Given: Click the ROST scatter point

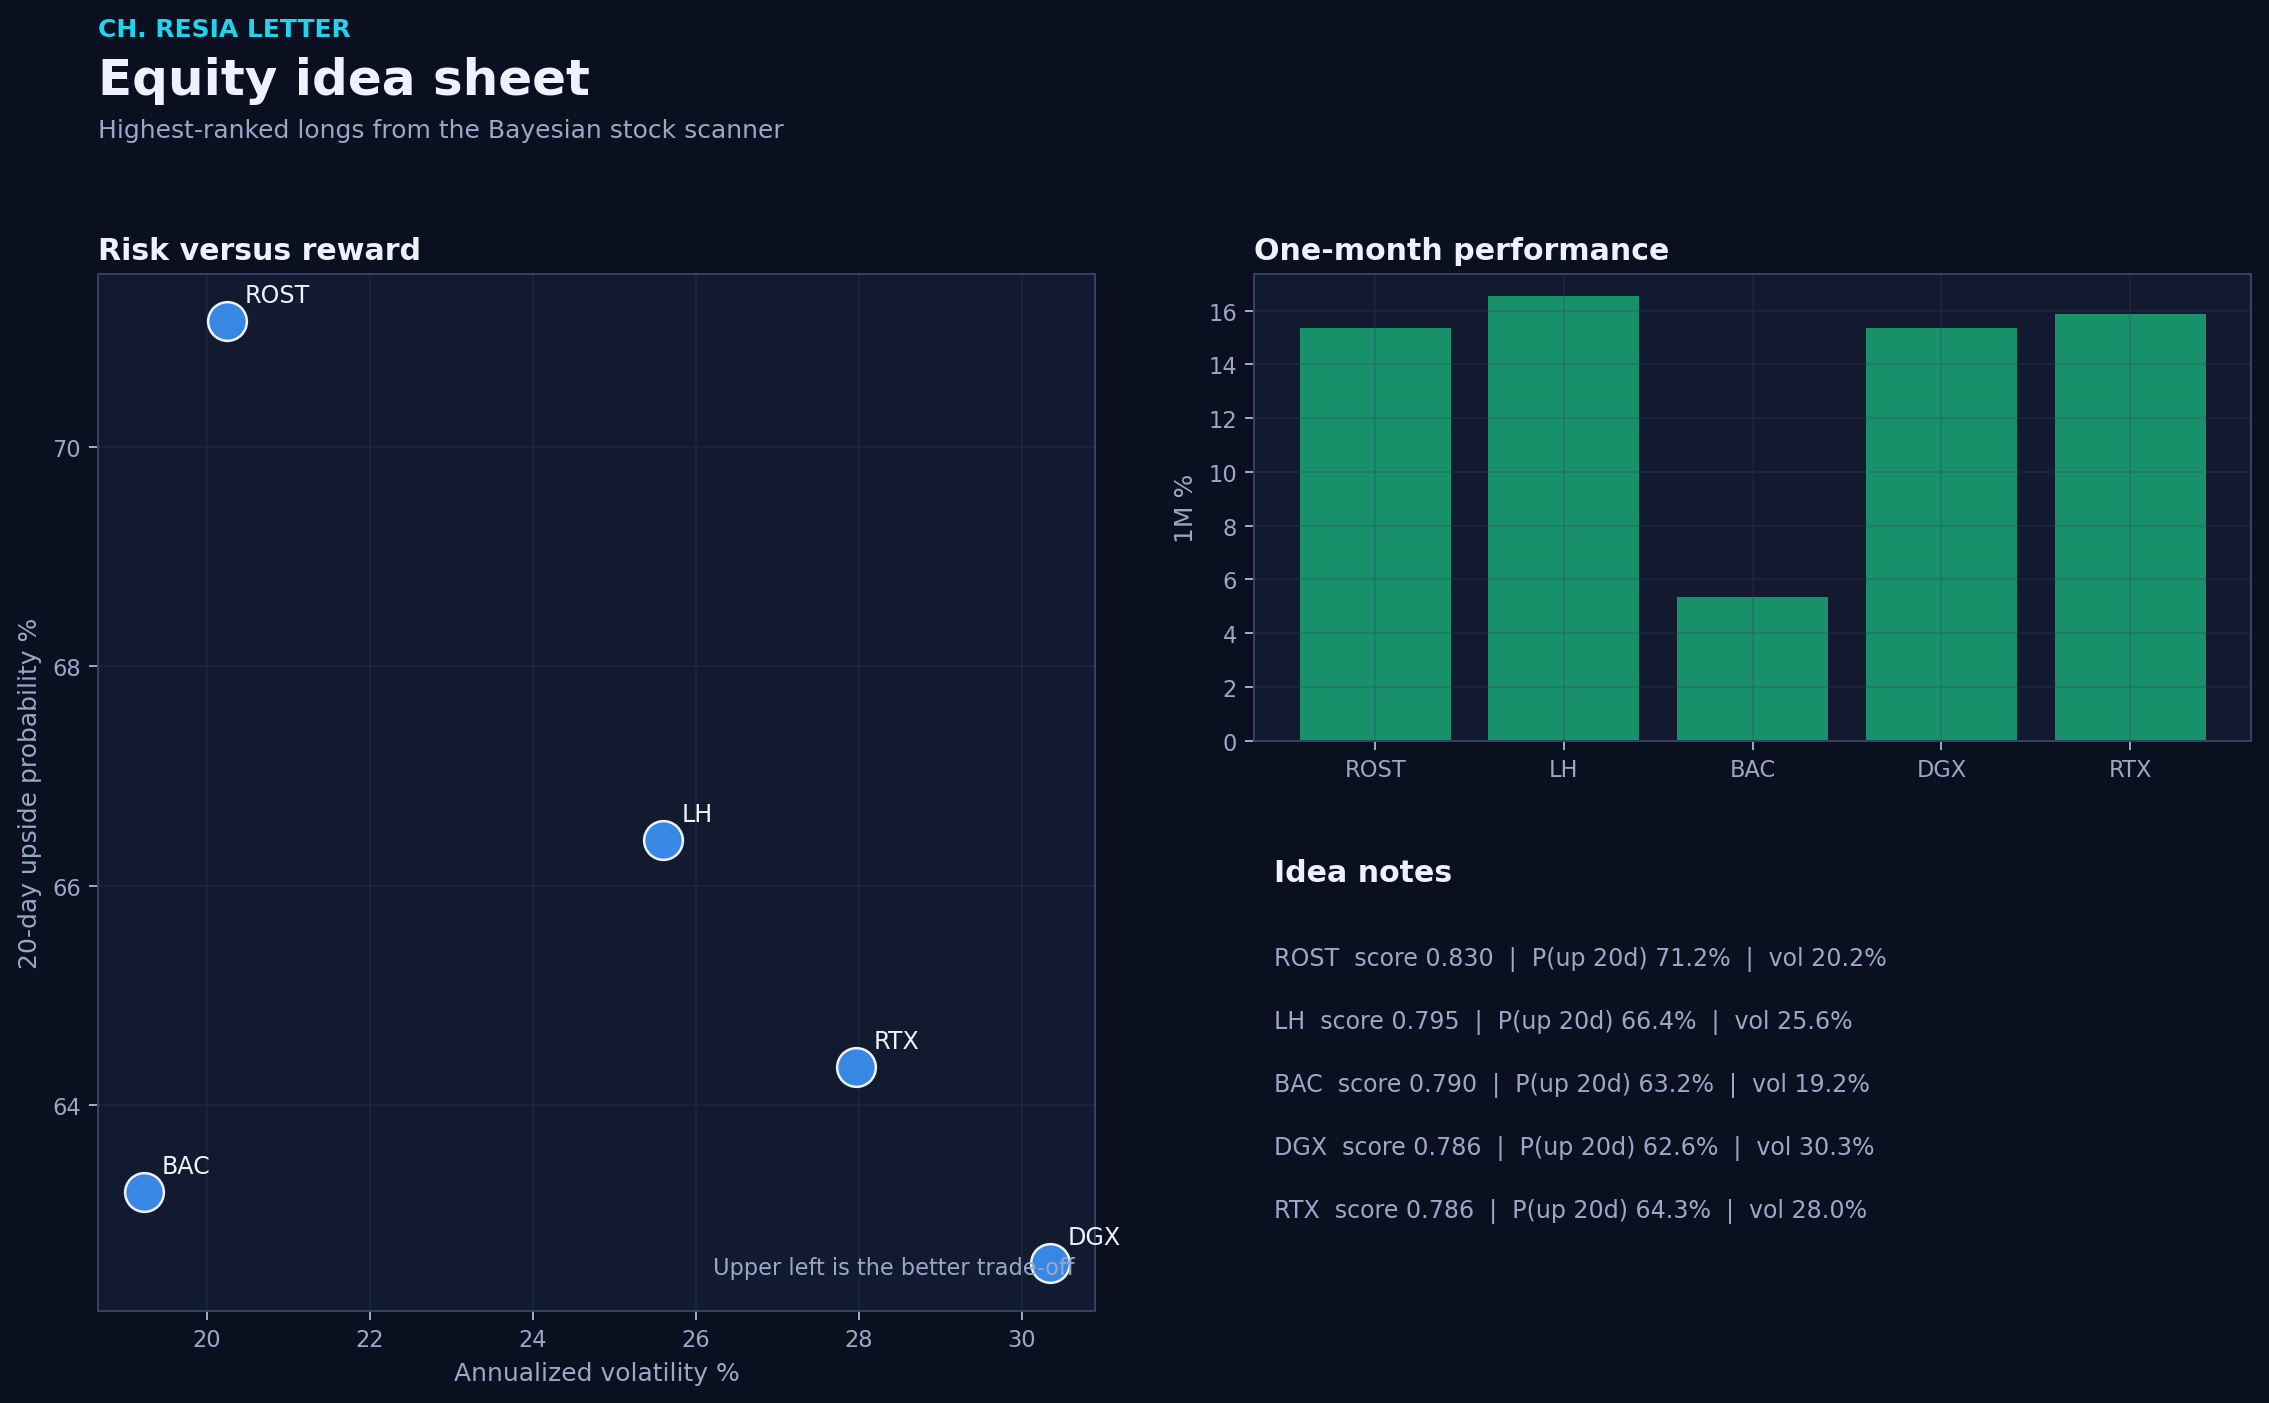Looking at the screenshot, I should 227,321.
